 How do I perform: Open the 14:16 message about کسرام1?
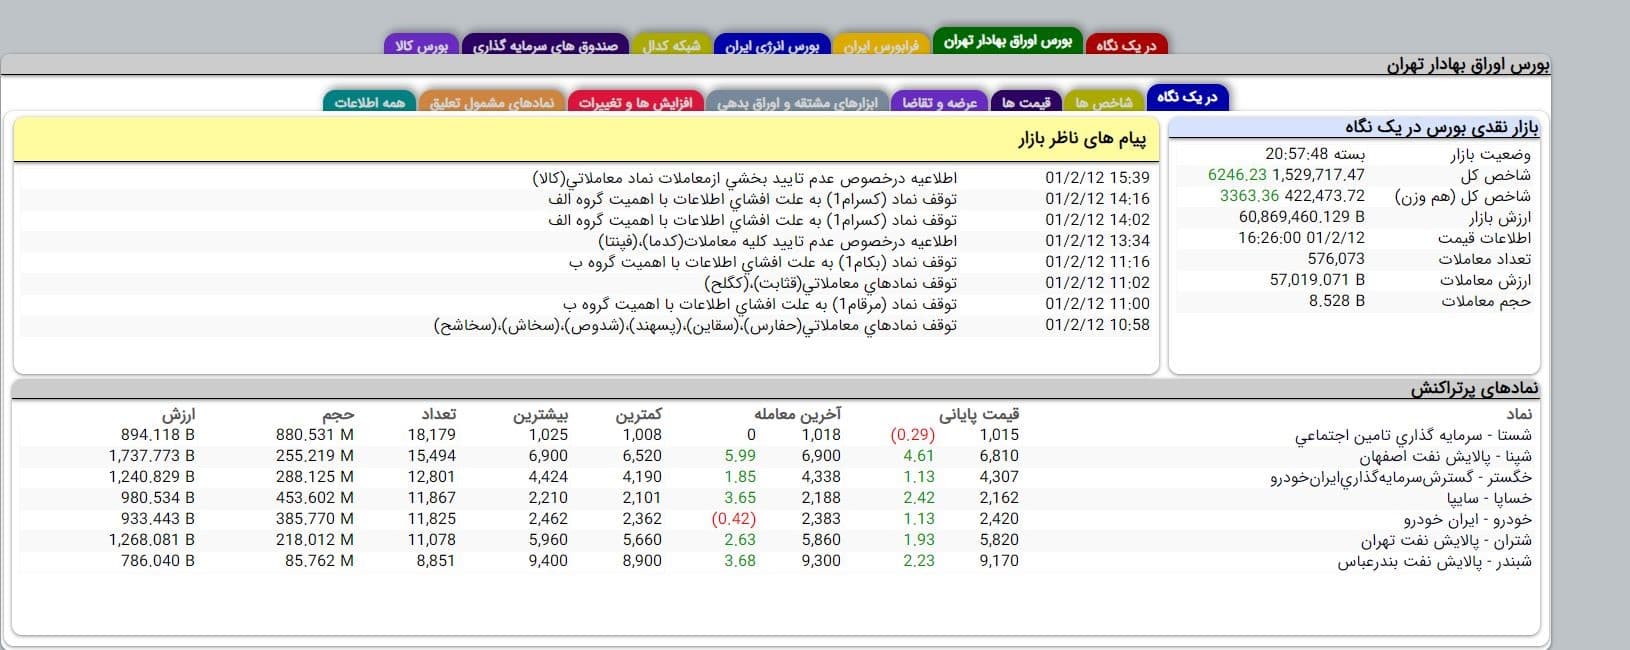coord(752,199)
